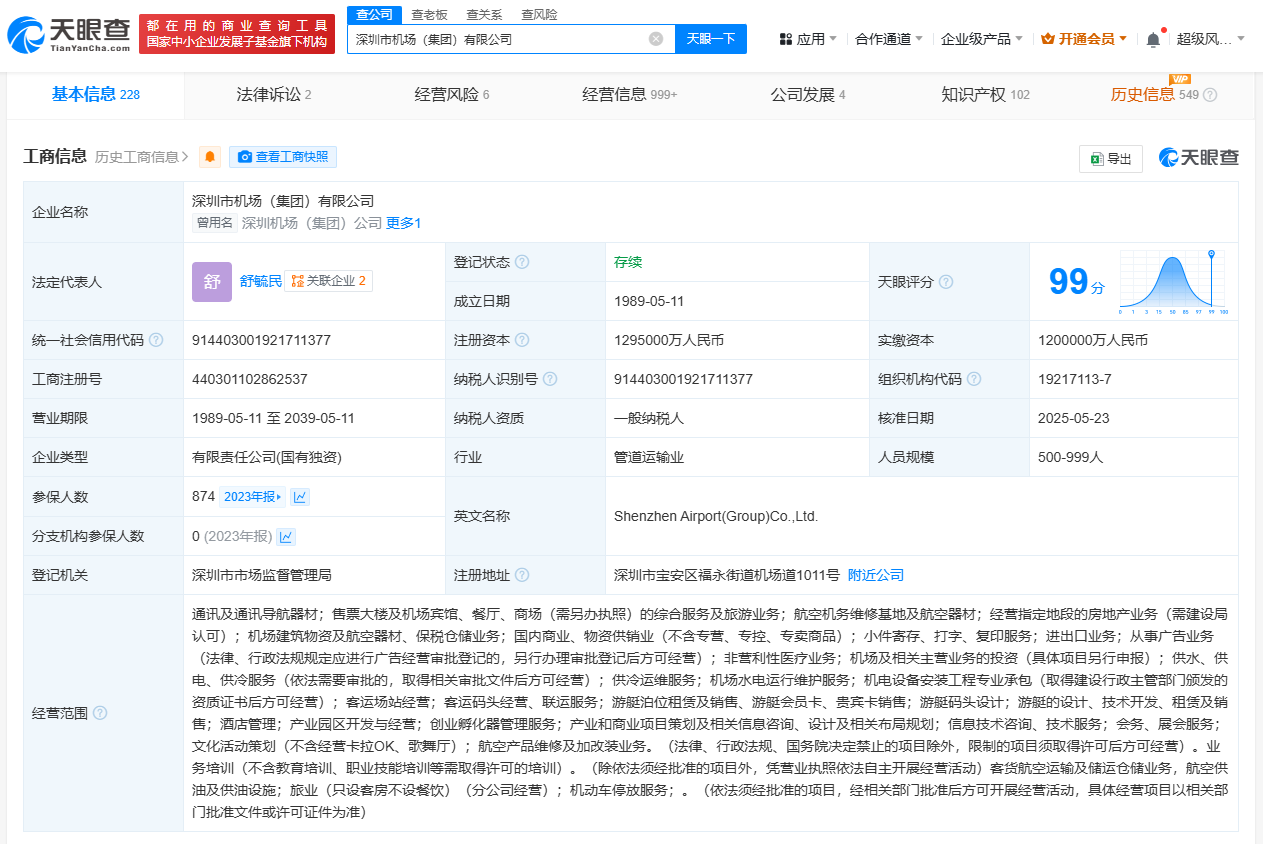Click the 导出 export button
This screenshot has height=844, width=1263.
(1110, 158)
